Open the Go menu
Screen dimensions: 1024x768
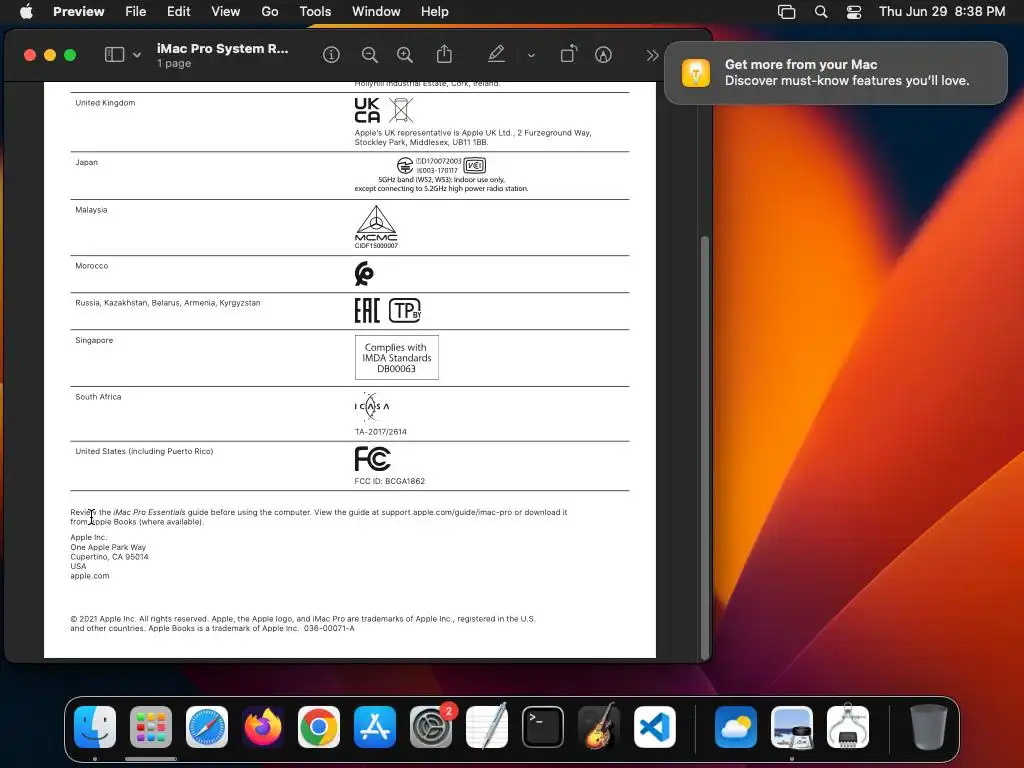(270, 11)
